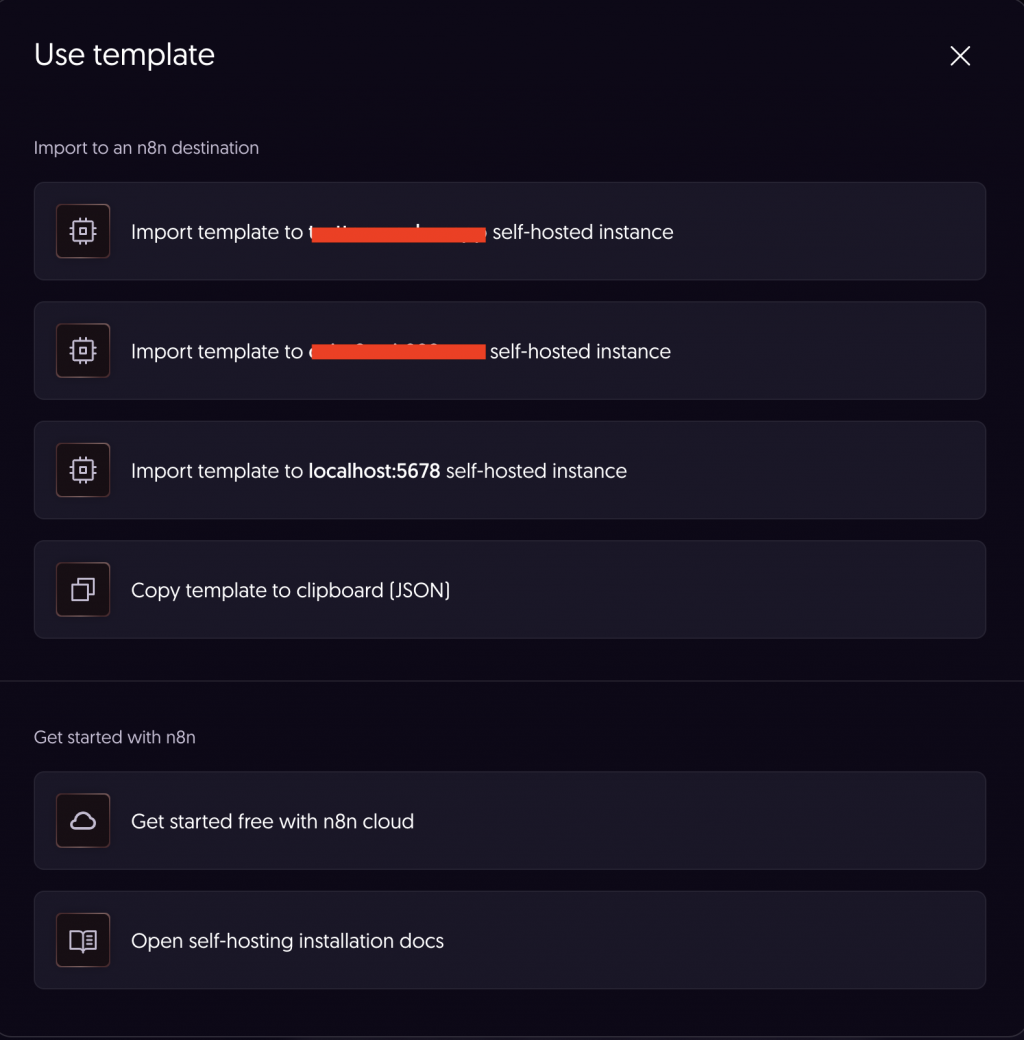1024x1040 pixels.
Task: Click the copy icon for the clipboard option
Action: click(83, 590)
